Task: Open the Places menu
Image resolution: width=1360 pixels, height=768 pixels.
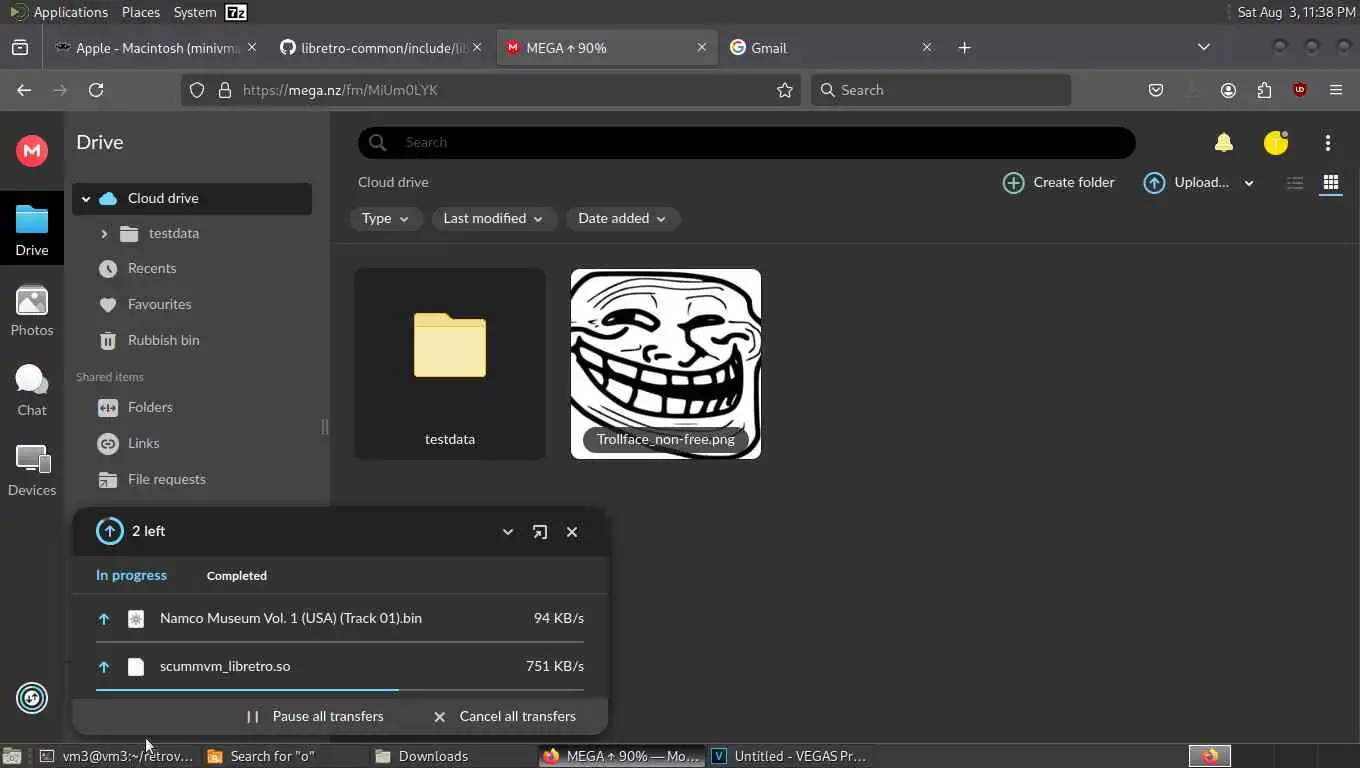Action: point(141,12)
